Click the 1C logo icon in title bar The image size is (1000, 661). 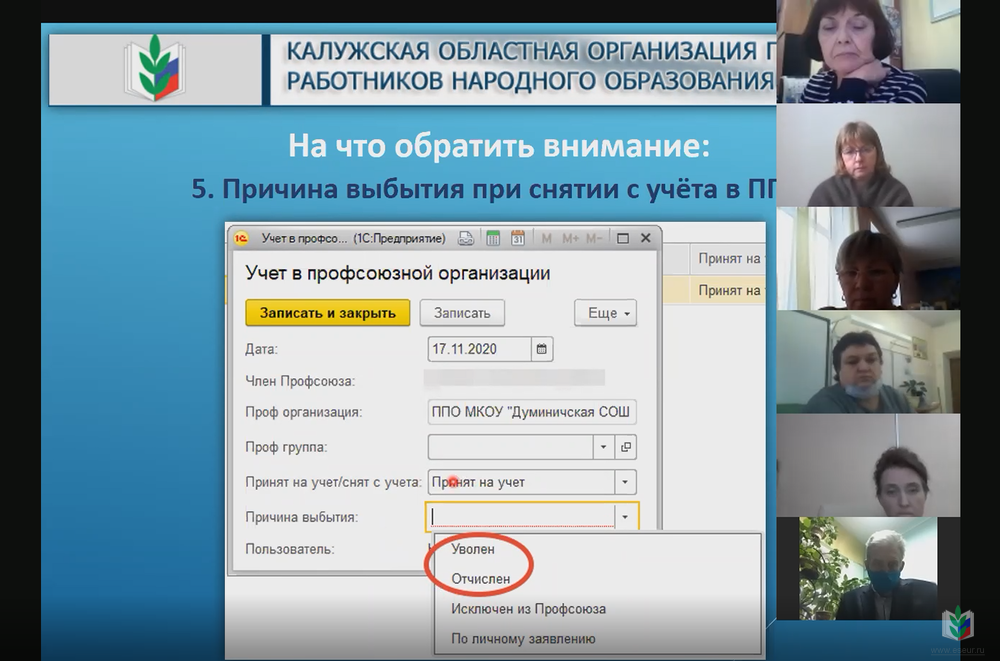pos(241,239)
